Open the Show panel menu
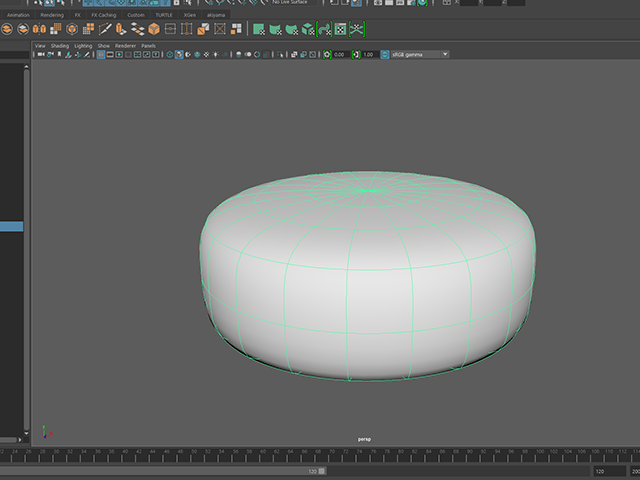This screenshot has height=480, width=640. pyautogui.click(x=104, y=46)
